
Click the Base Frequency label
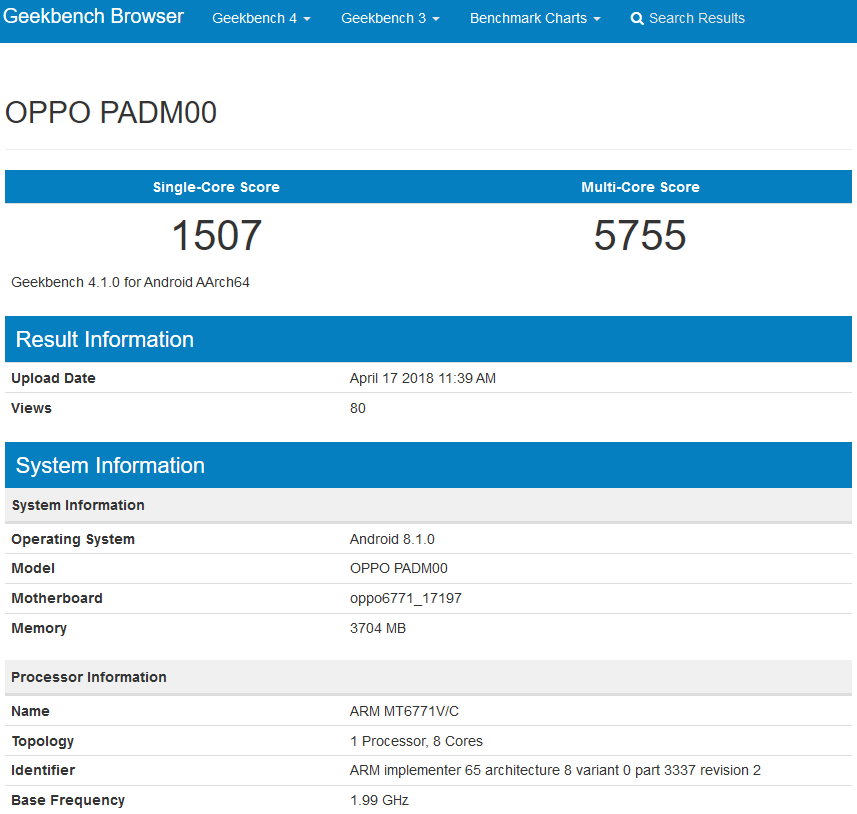(x=68, y=800)
